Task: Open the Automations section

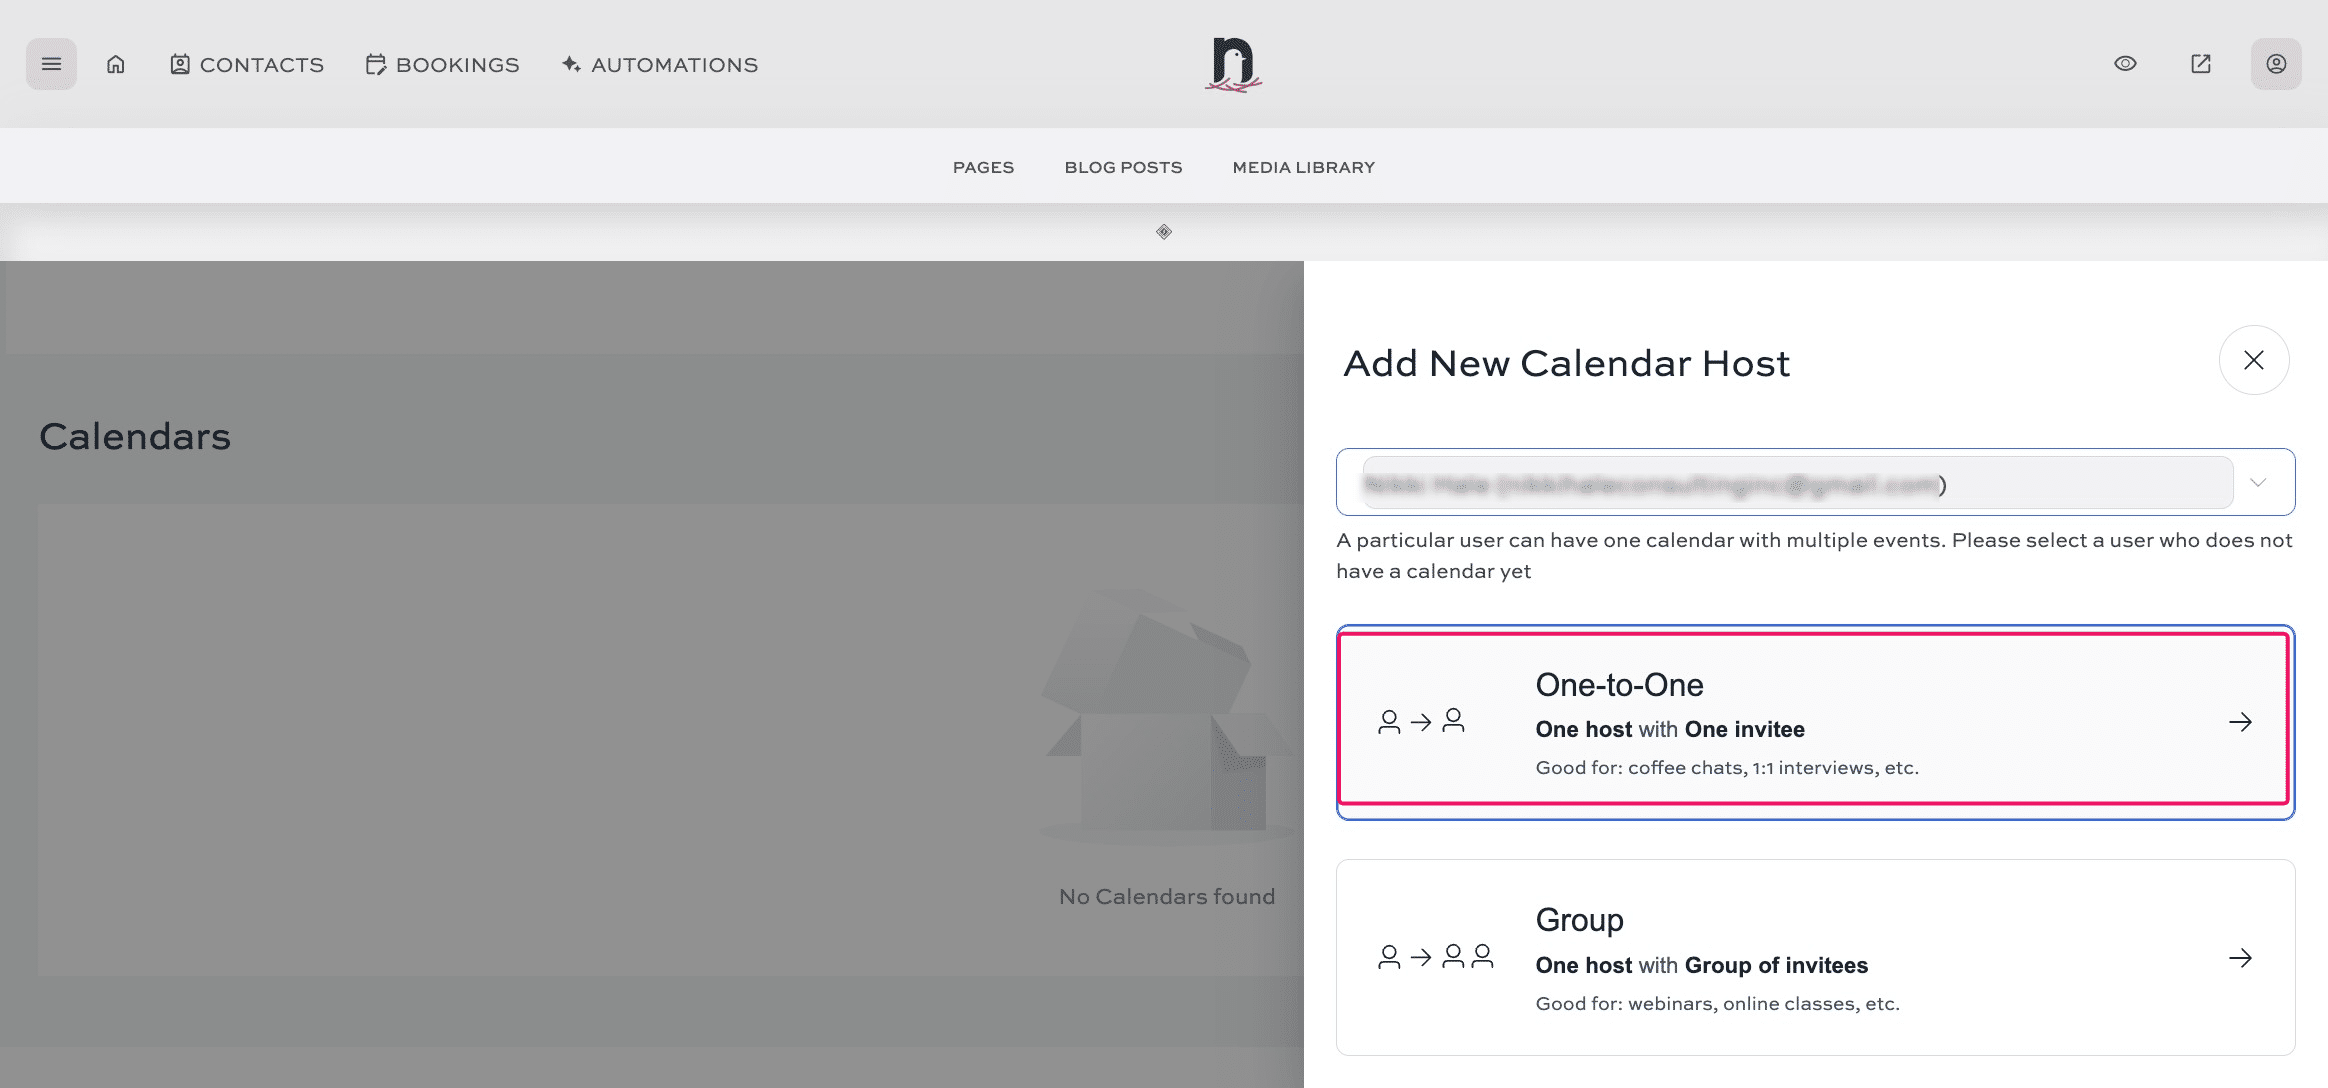Action: click(x=660, y=65)
